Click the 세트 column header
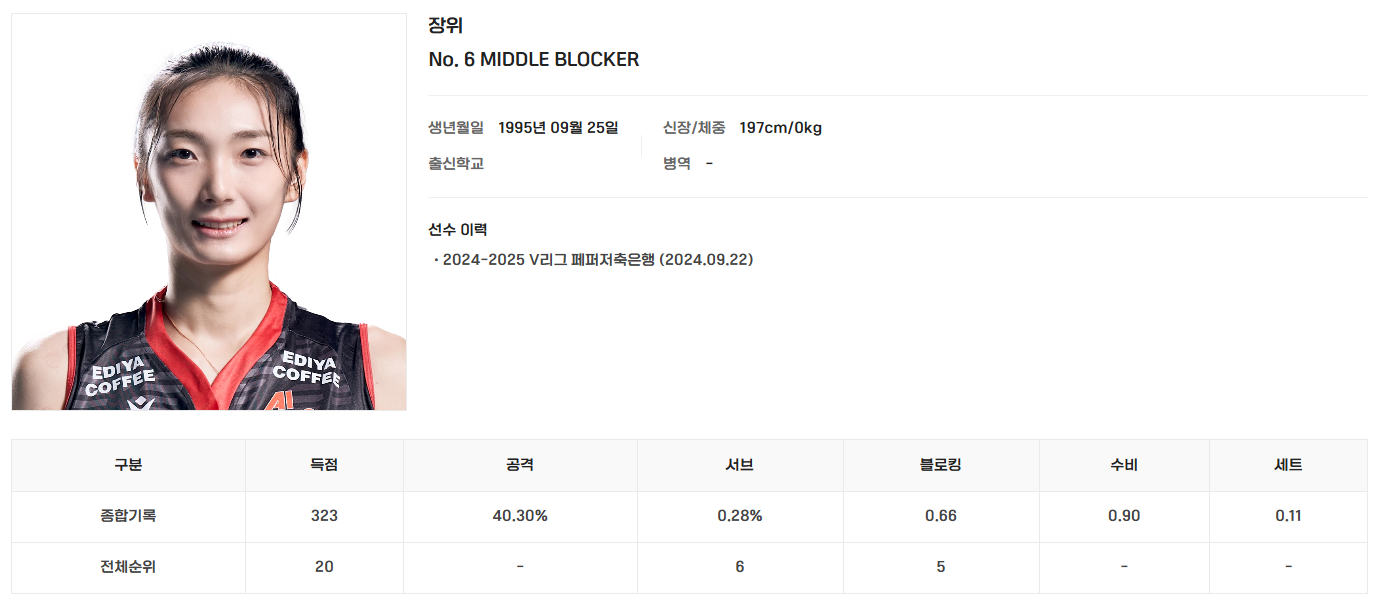Image resolution: width=1377 pixels, height=603 pixels. 1288,465
